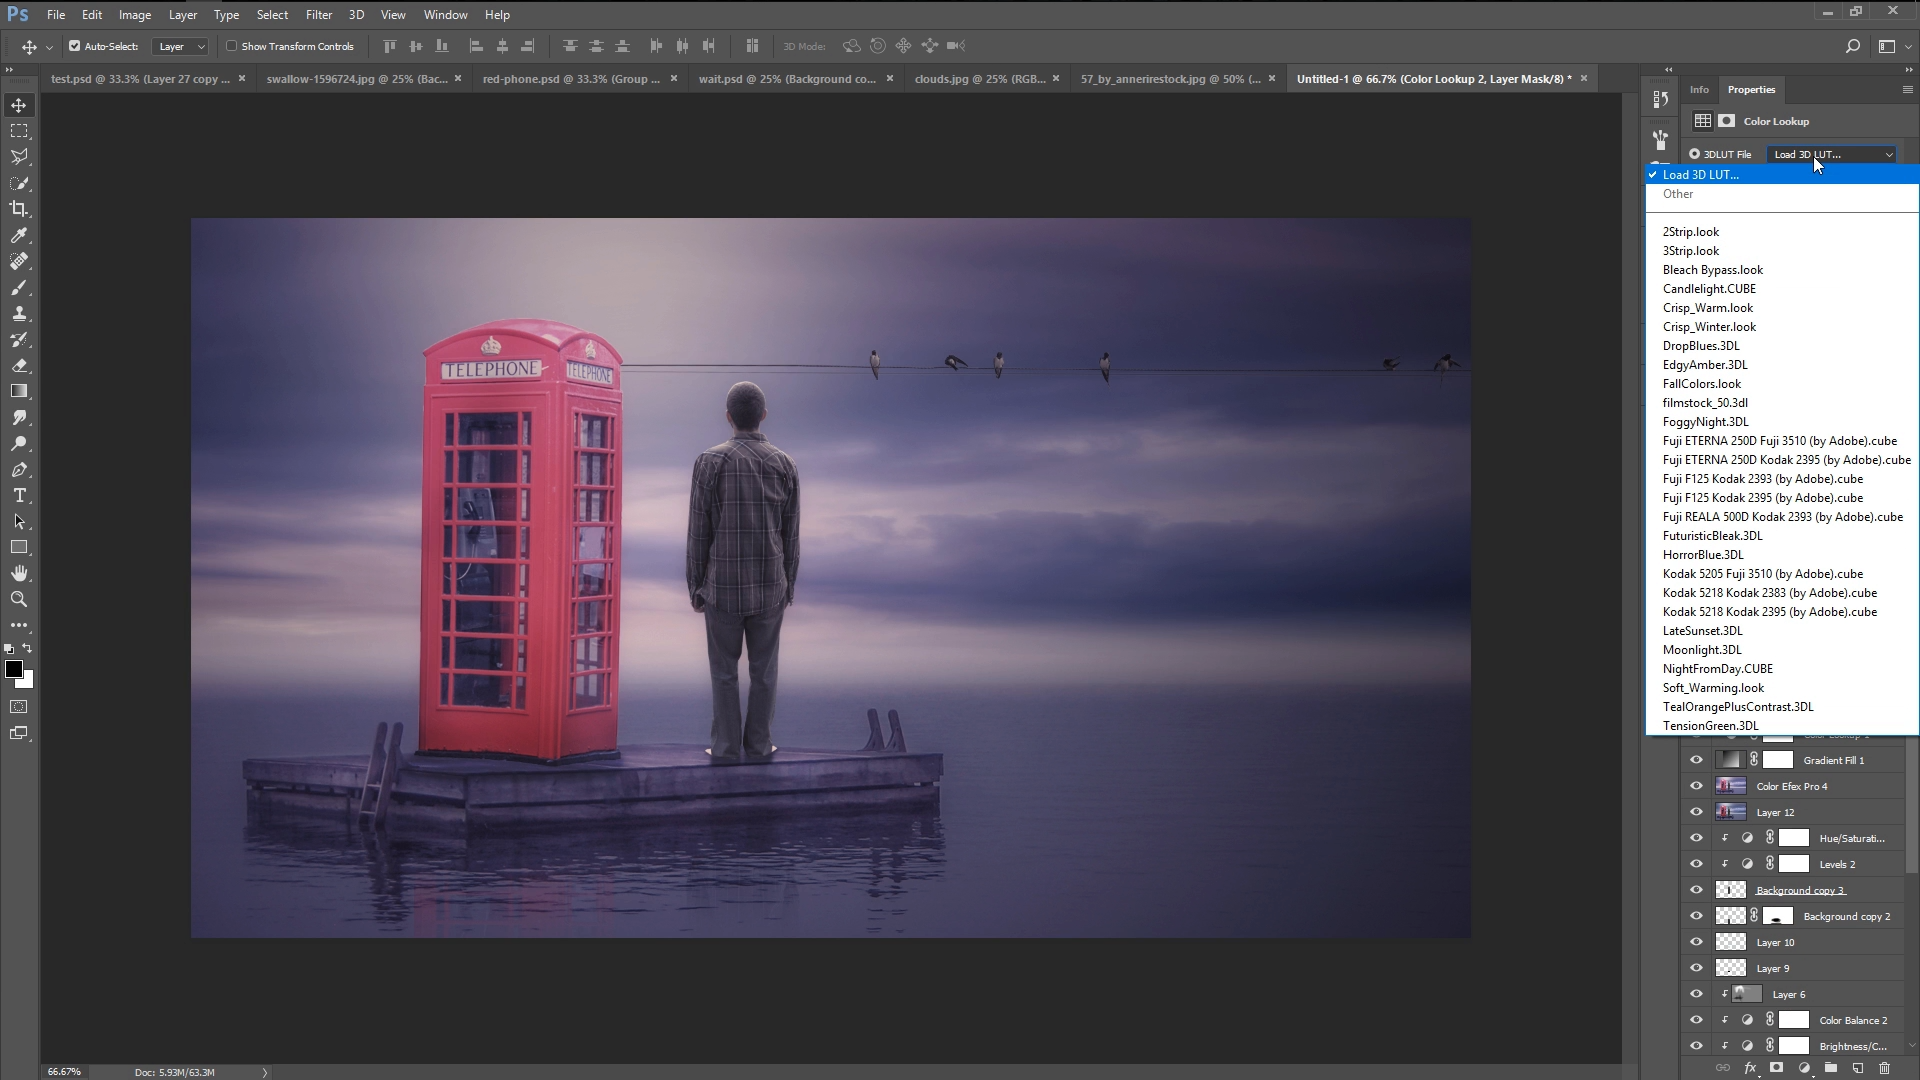
Task: Switch to the Info panel tab
Action: 1699,90
